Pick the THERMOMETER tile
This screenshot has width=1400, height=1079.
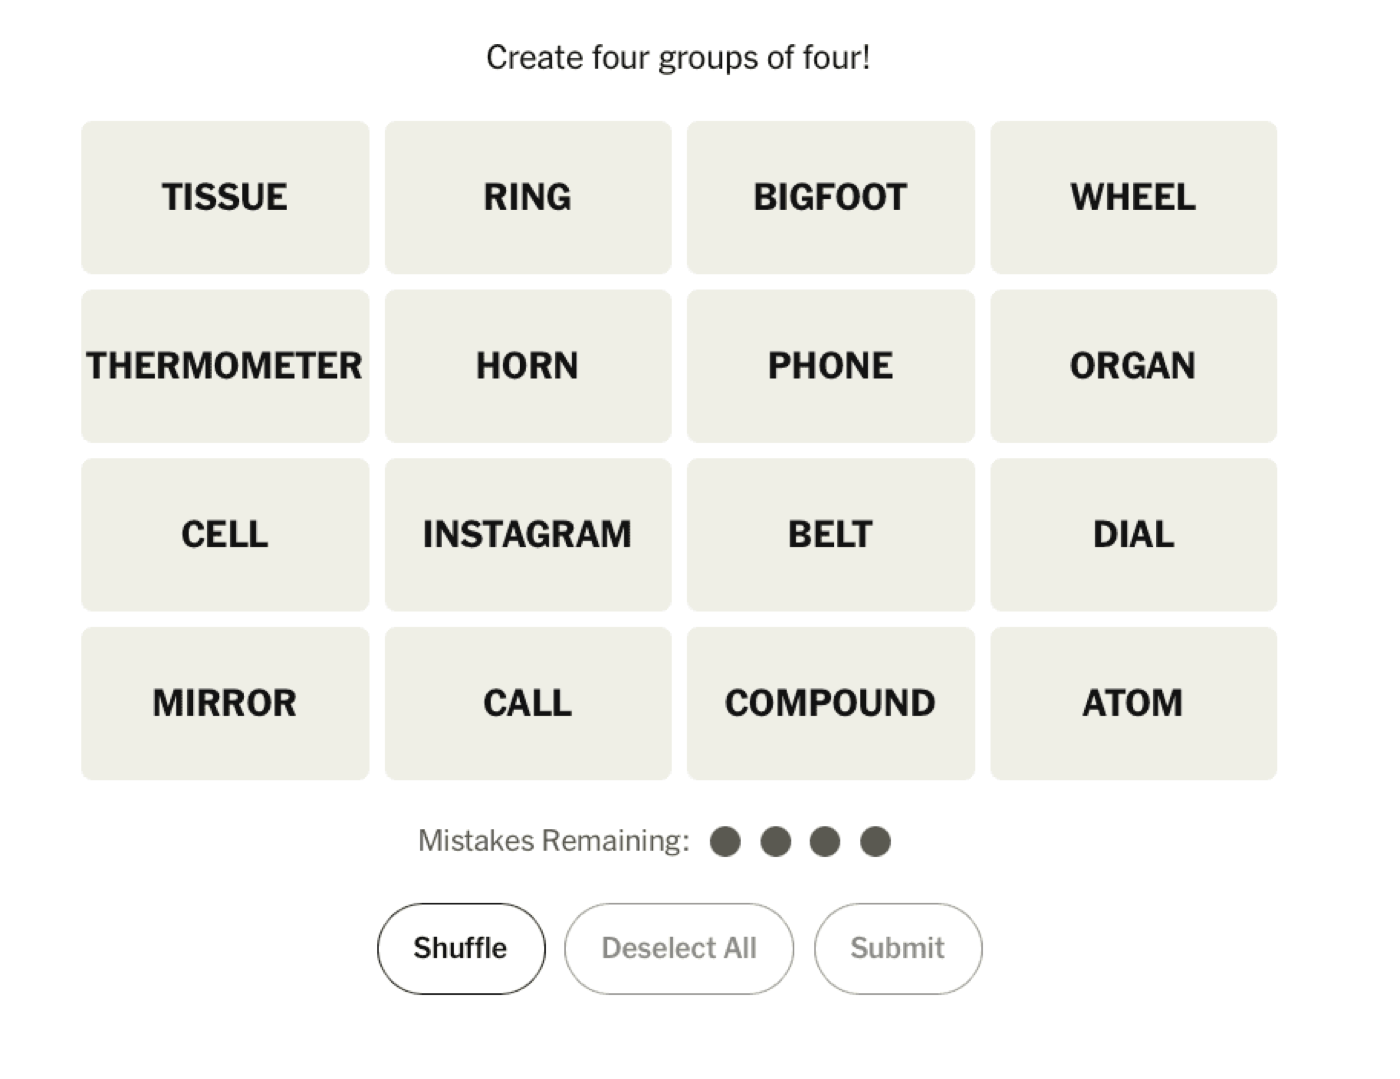(224, 365)
